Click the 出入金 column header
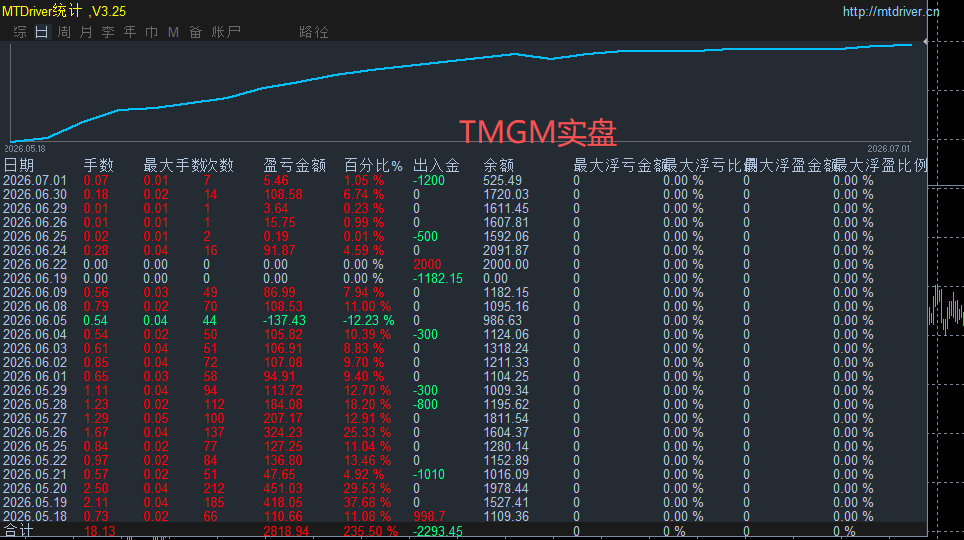Viewport: 964px width, 540px height. (x=437, y=165)
